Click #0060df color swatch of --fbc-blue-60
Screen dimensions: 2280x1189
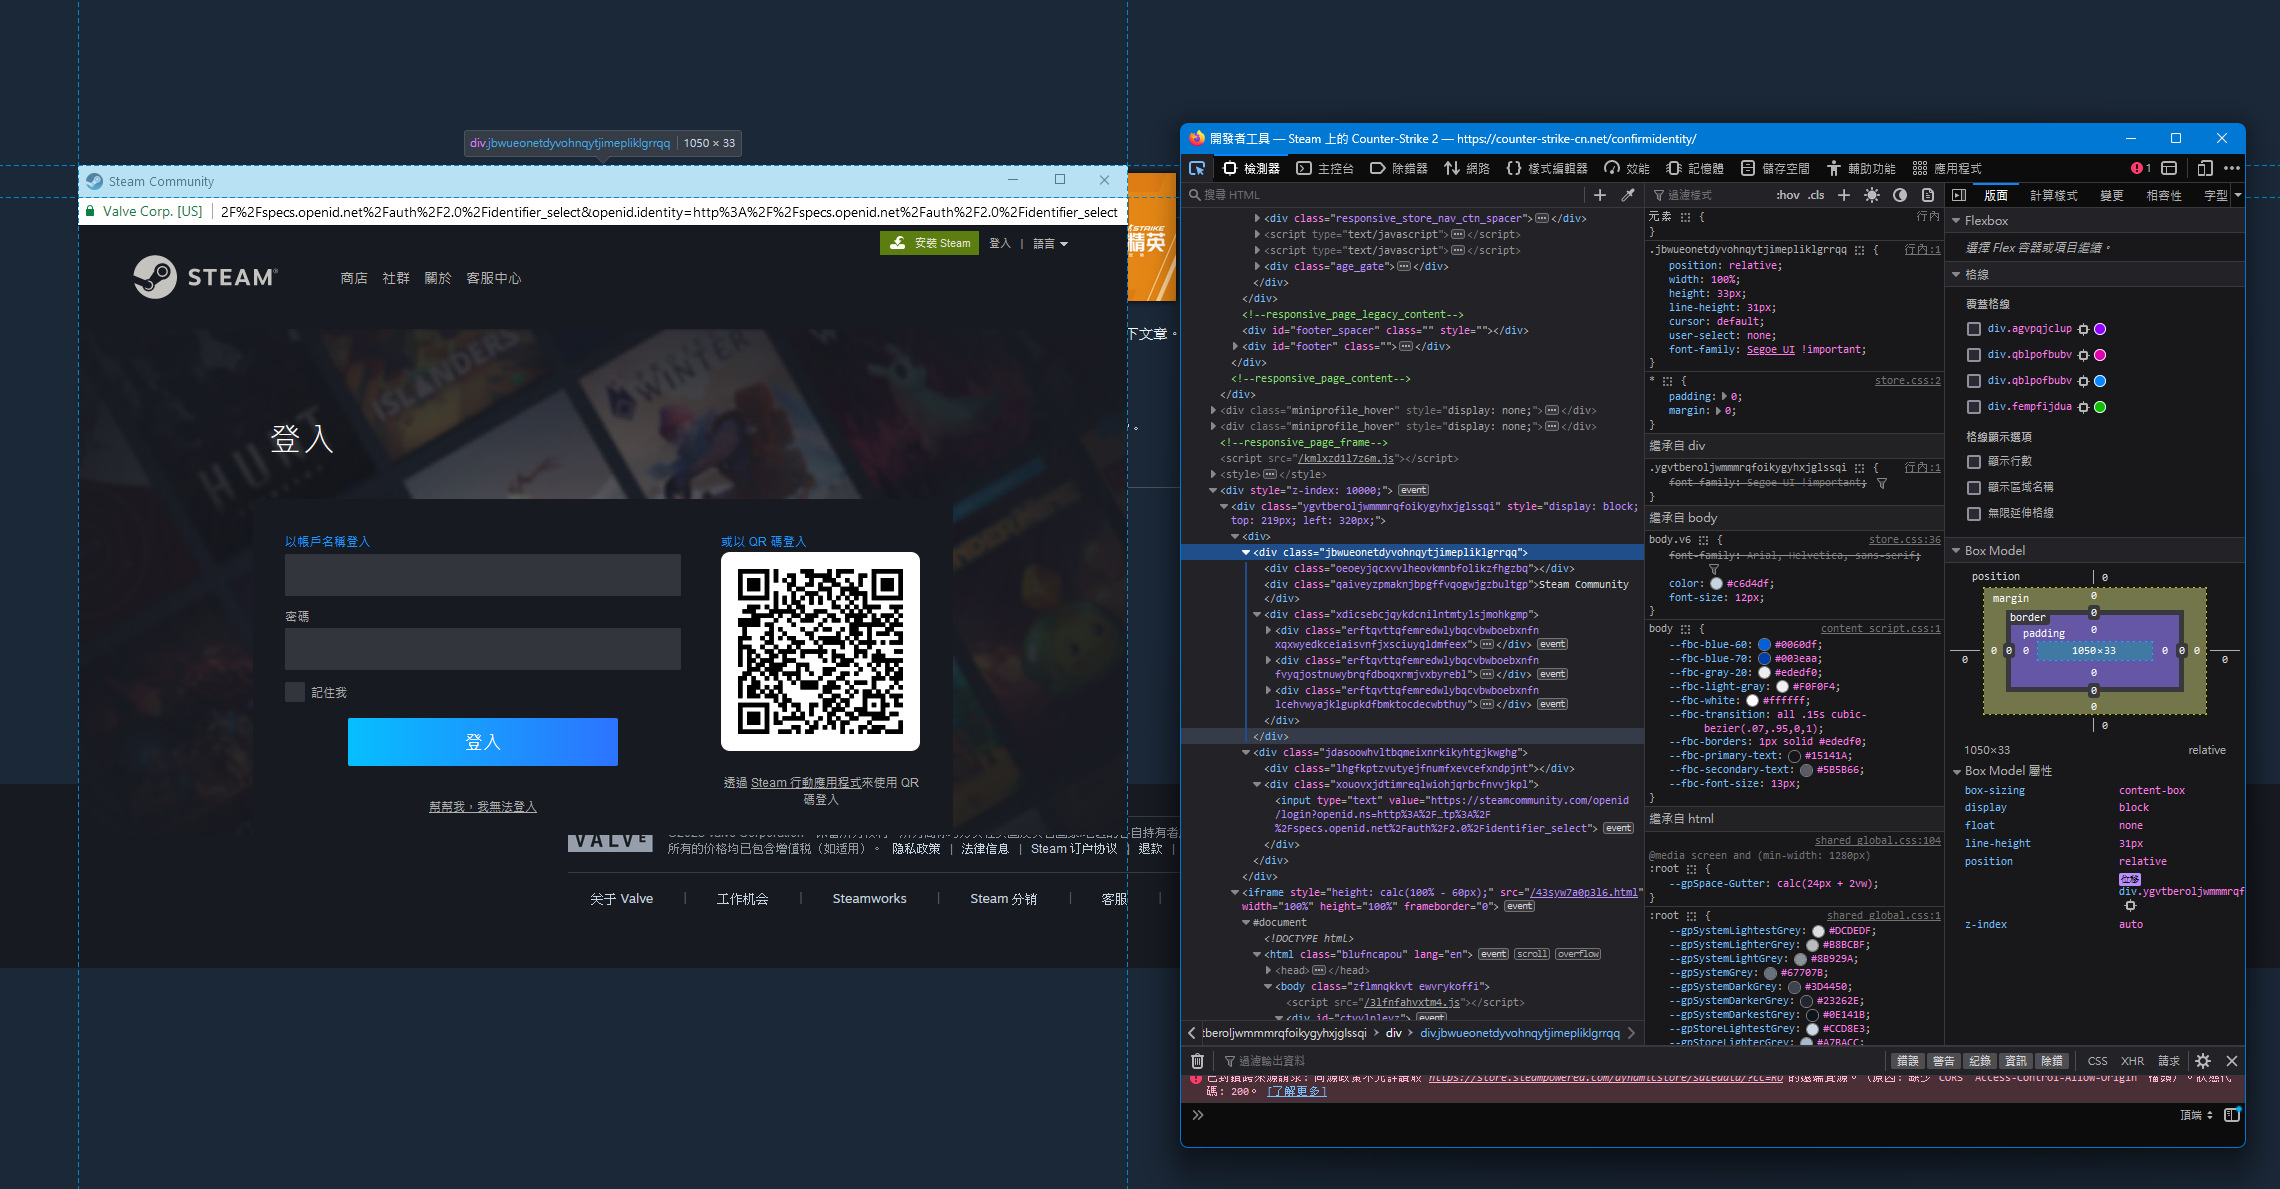[1764, 645]
